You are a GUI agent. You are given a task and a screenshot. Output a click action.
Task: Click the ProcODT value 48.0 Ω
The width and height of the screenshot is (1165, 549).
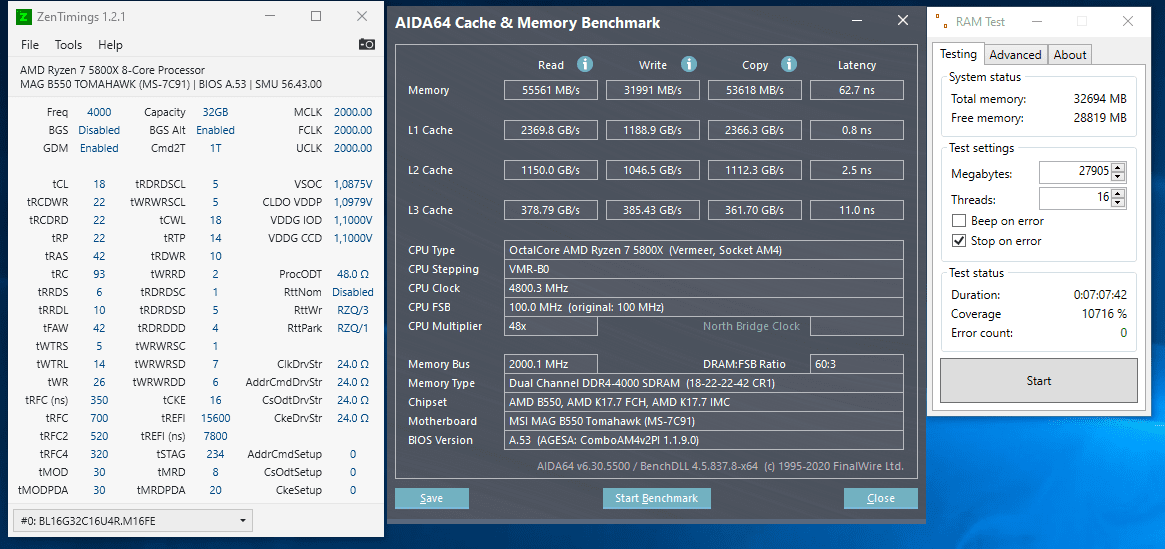pos(353,274)
